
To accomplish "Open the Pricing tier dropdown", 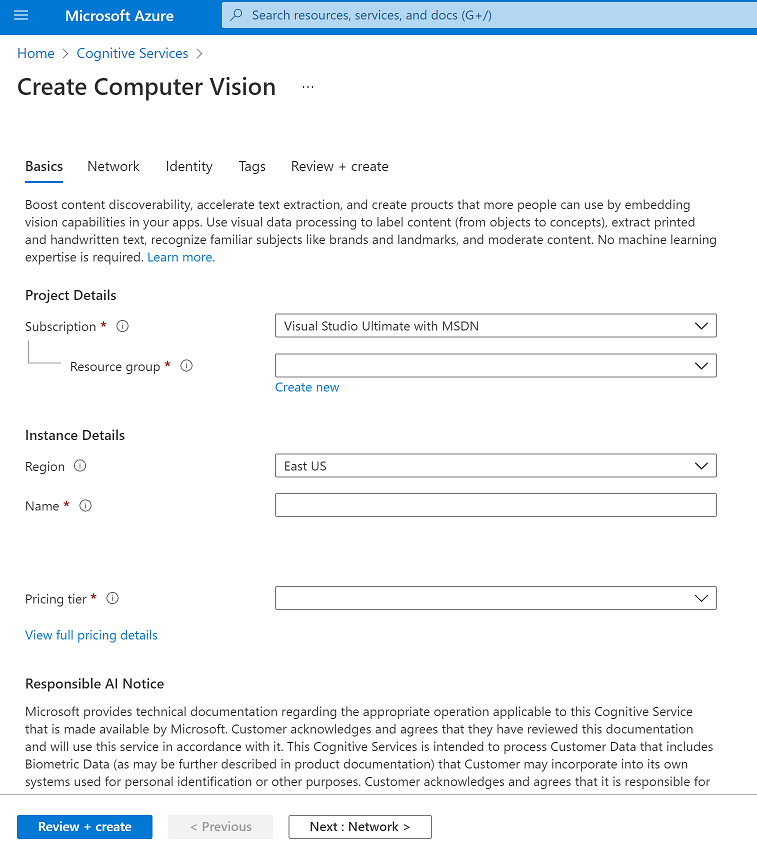I will point(495,598).
